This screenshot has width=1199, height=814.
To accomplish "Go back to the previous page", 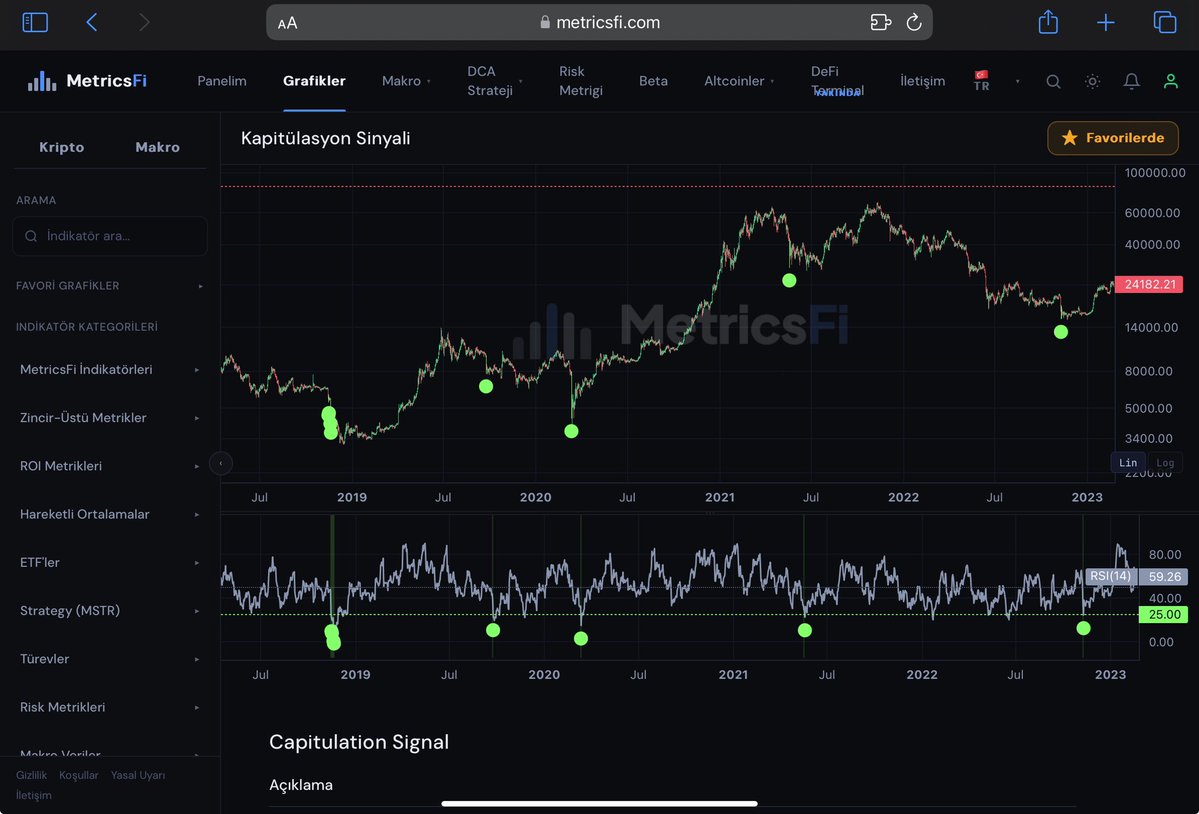I will [x=92, y=22].
